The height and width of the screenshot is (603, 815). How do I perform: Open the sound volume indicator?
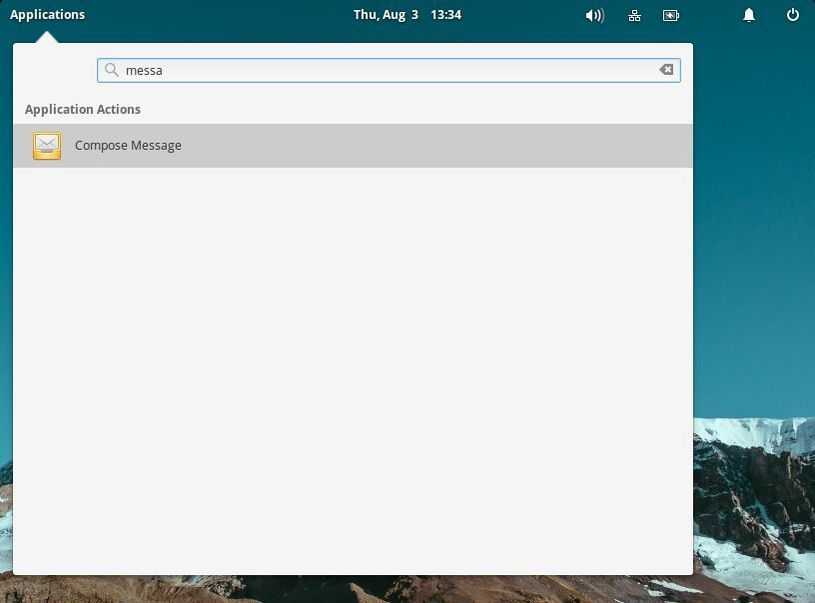tap(594, 15)
